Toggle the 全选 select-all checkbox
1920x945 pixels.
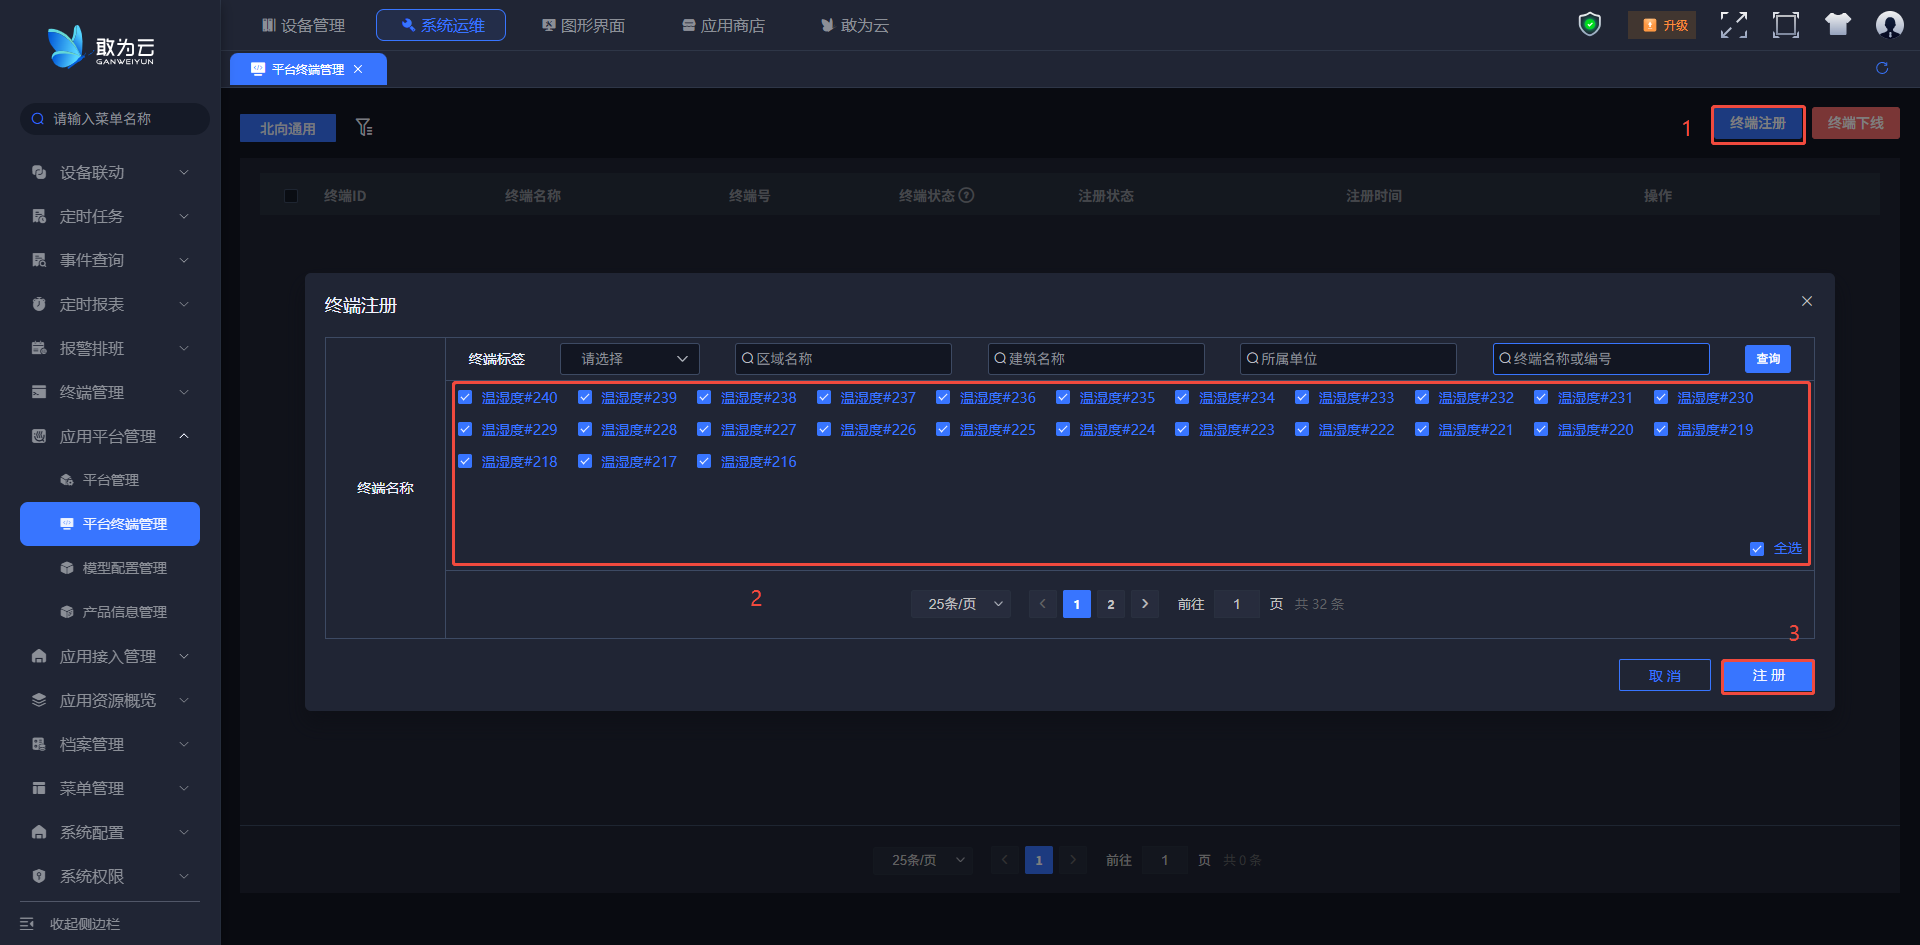point(1757,548)
